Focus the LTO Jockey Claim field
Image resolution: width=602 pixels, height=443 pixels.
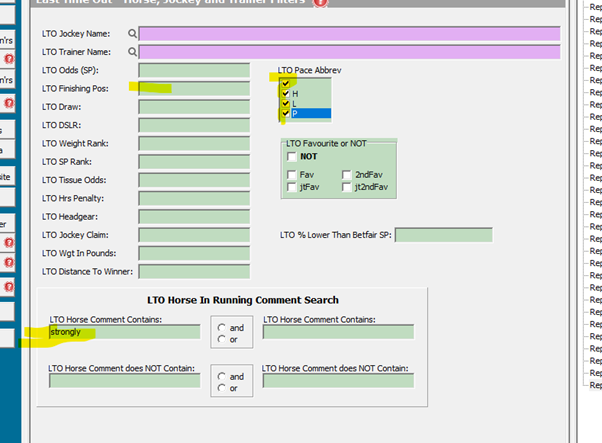point(194,235)
